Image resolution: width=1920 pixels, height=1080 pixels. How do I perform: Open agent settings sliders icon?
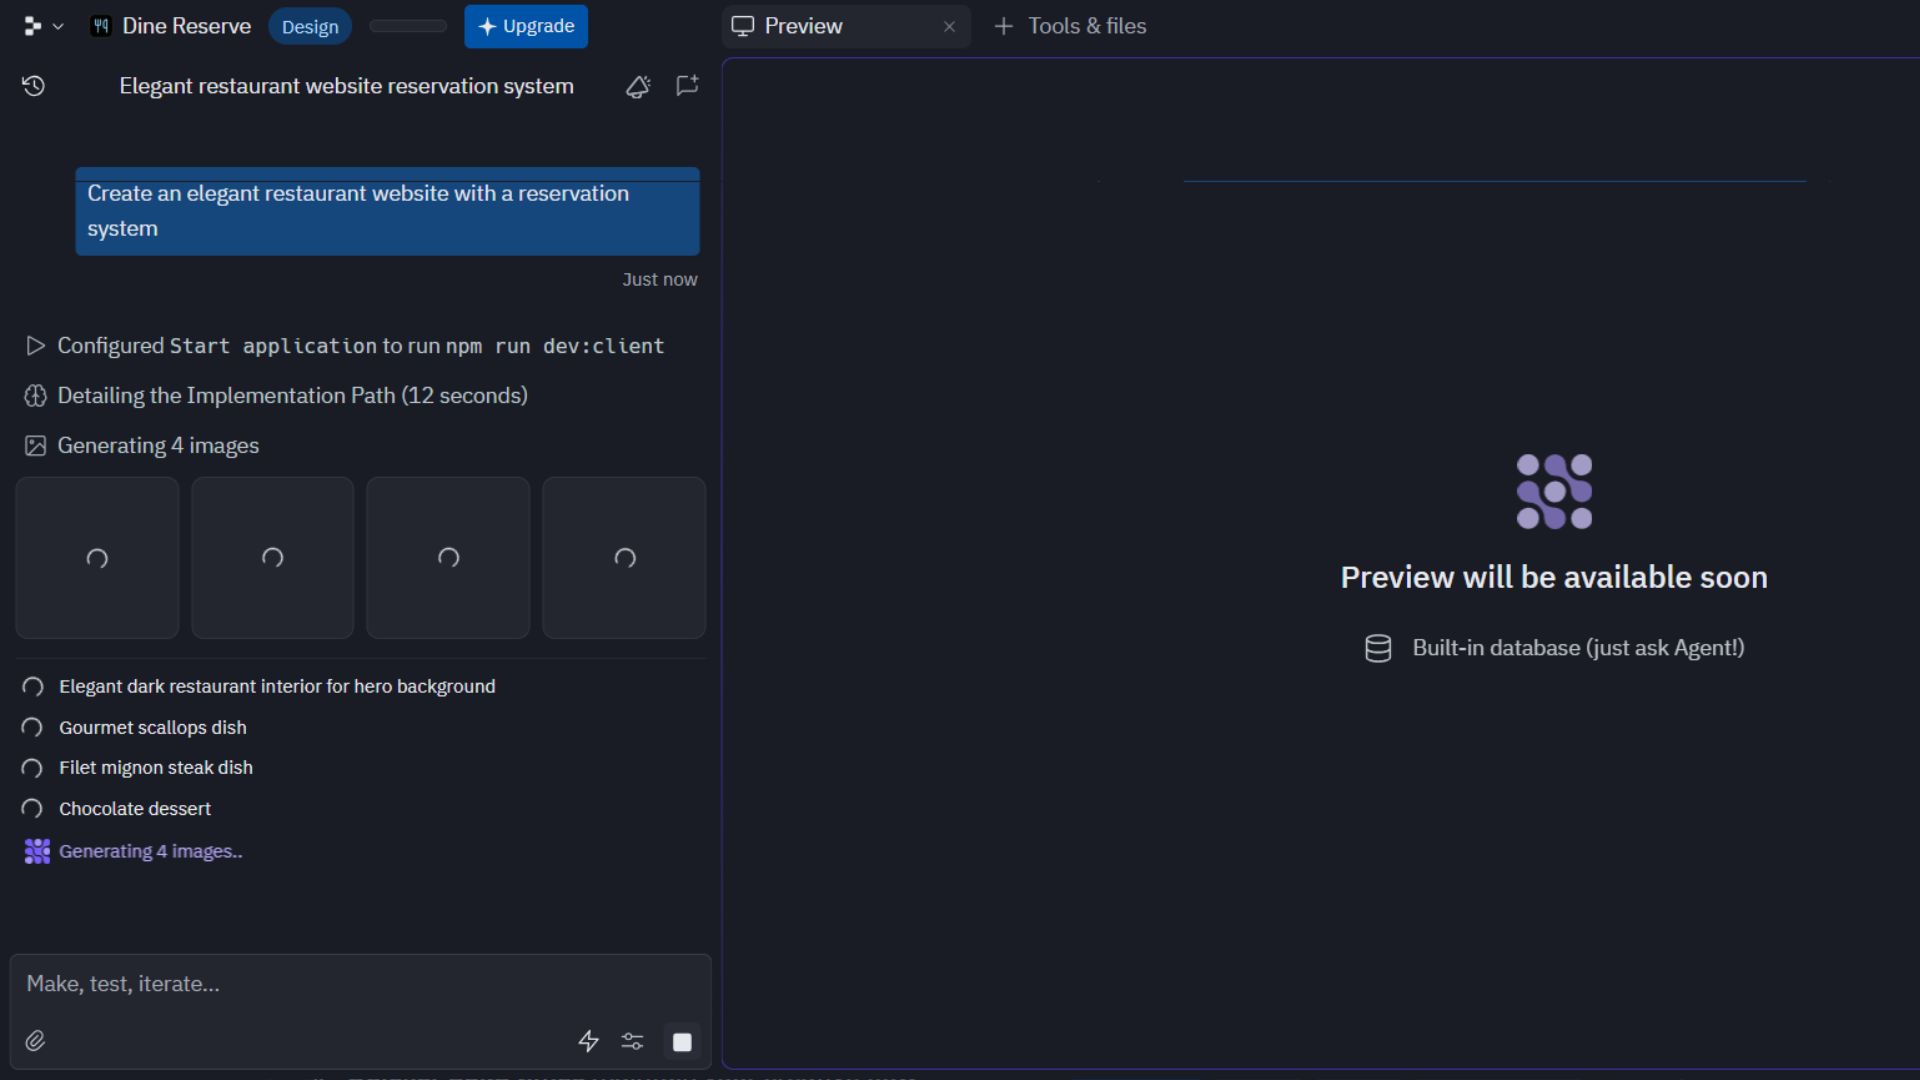(632, 1041)
